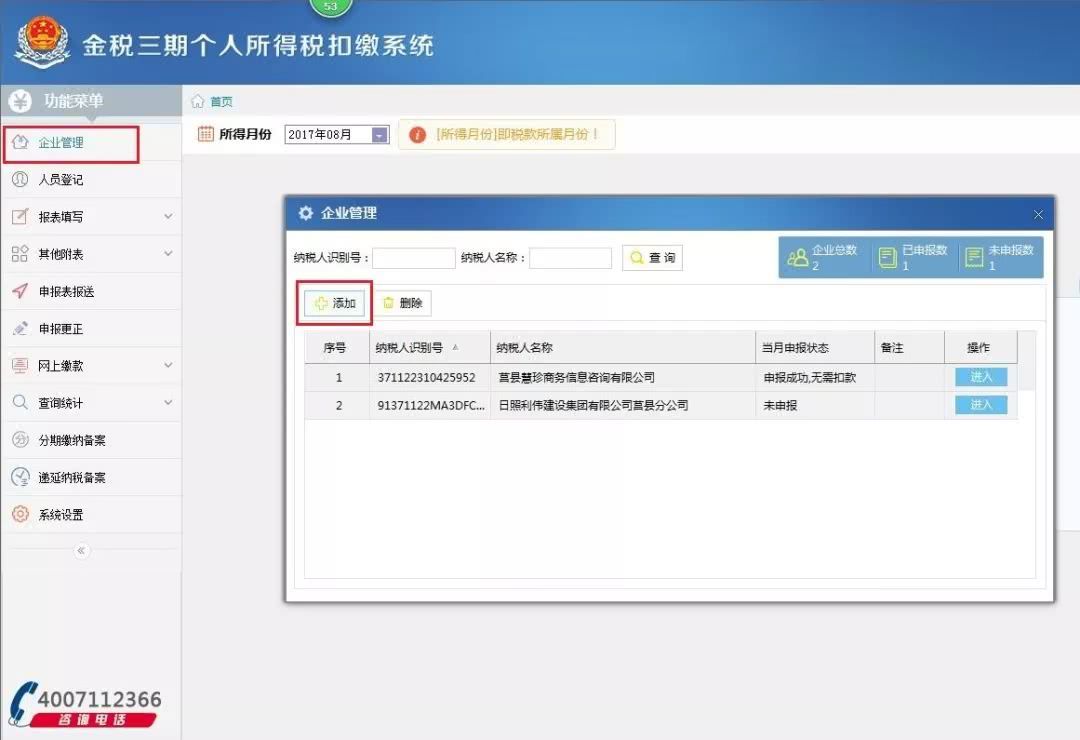The height and width of the screenshot is (740, 1080).
Task: Collapse the sidebar with the « arrow
Action: [81, 551]
